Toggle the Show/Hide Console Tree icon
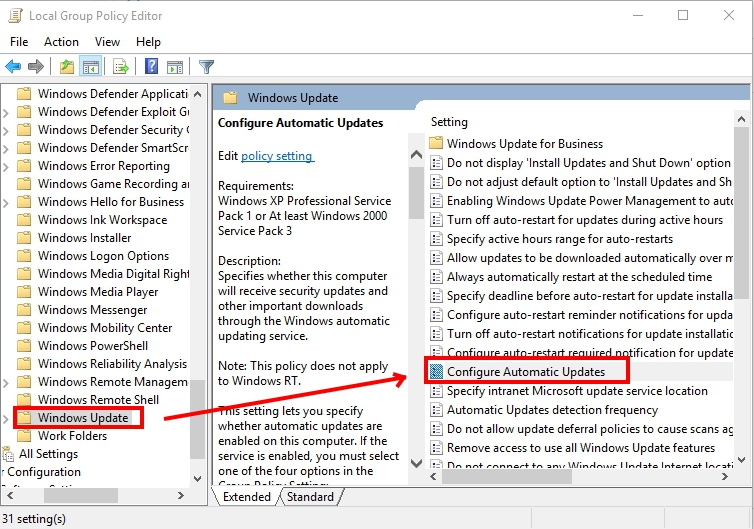 (x=91, y=66)
